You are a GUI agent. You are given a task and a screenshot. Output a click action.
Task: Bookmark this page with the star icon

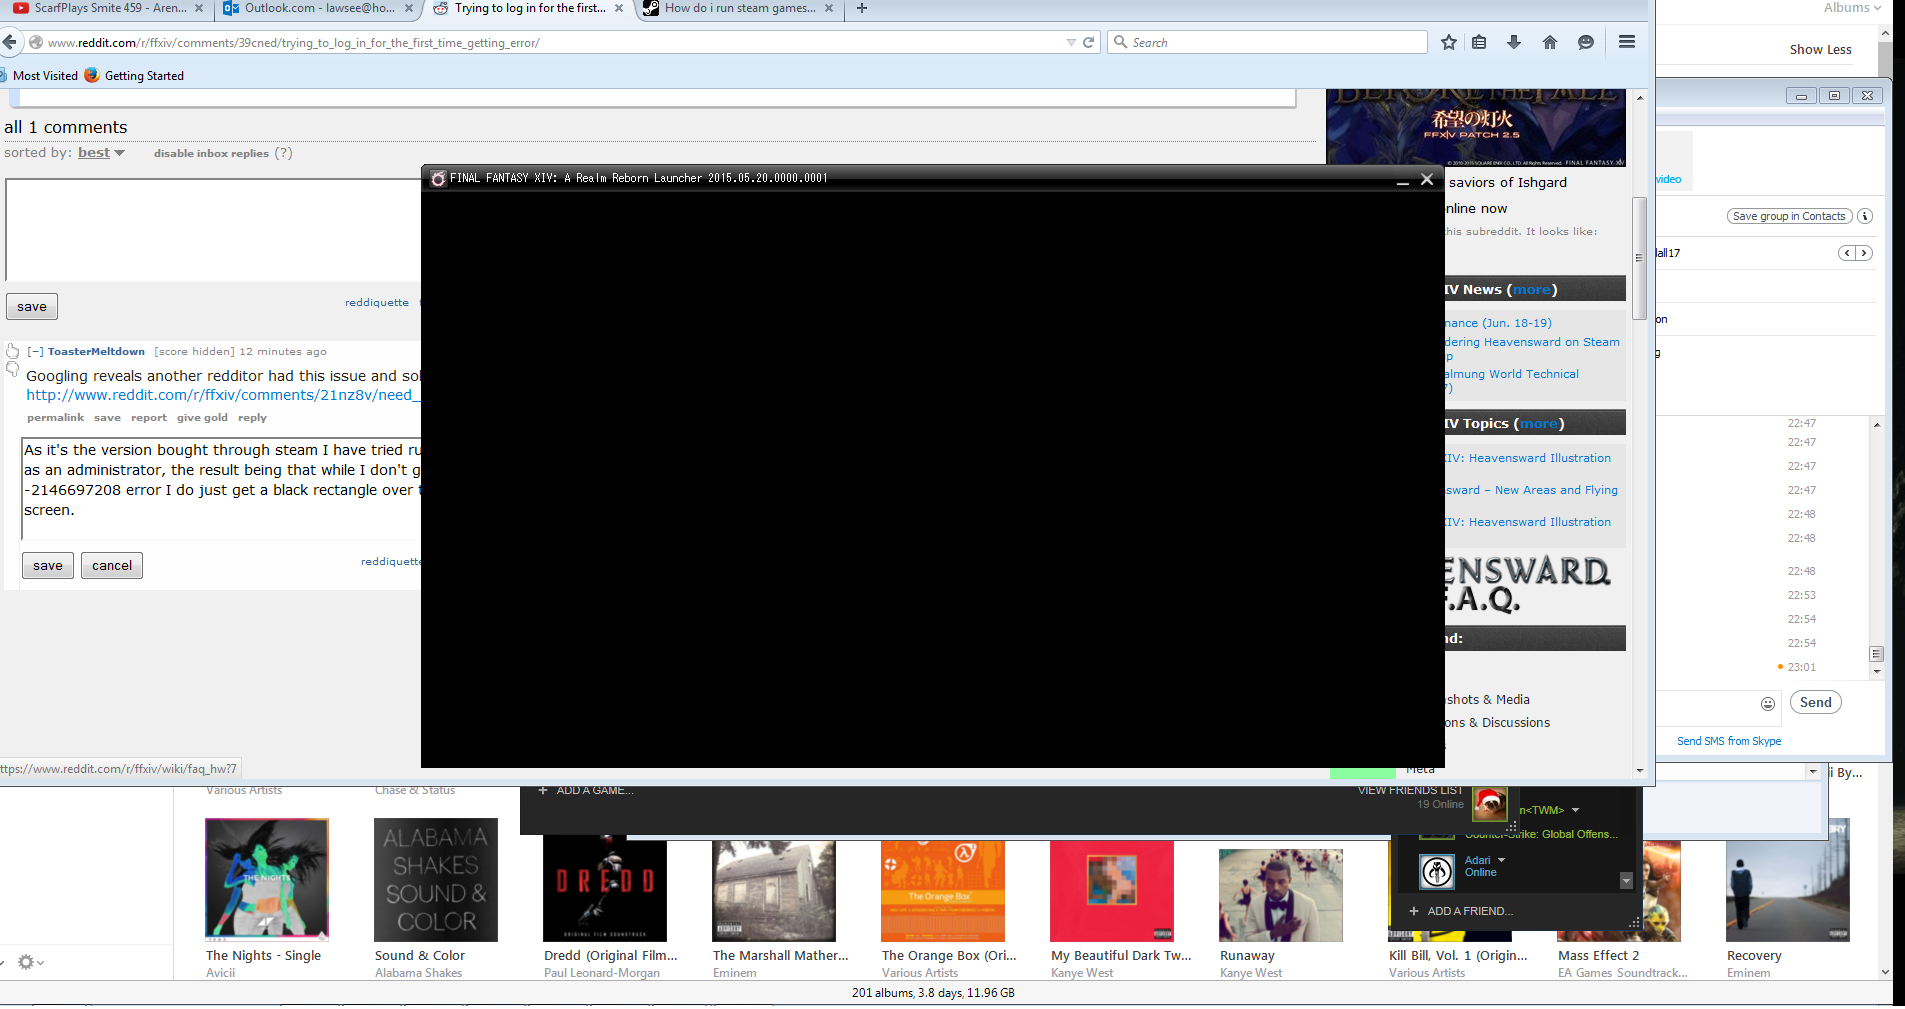pyautogui.click(x=1449, y=42)
